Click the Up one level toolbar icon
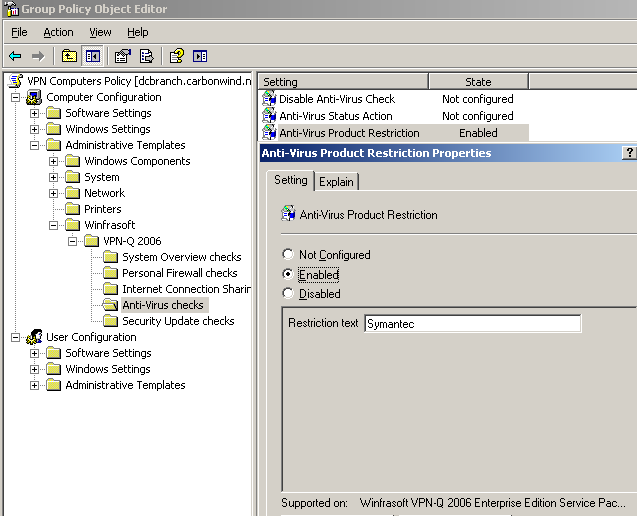This screenshot has width=637, height=516. click(69, 56)
